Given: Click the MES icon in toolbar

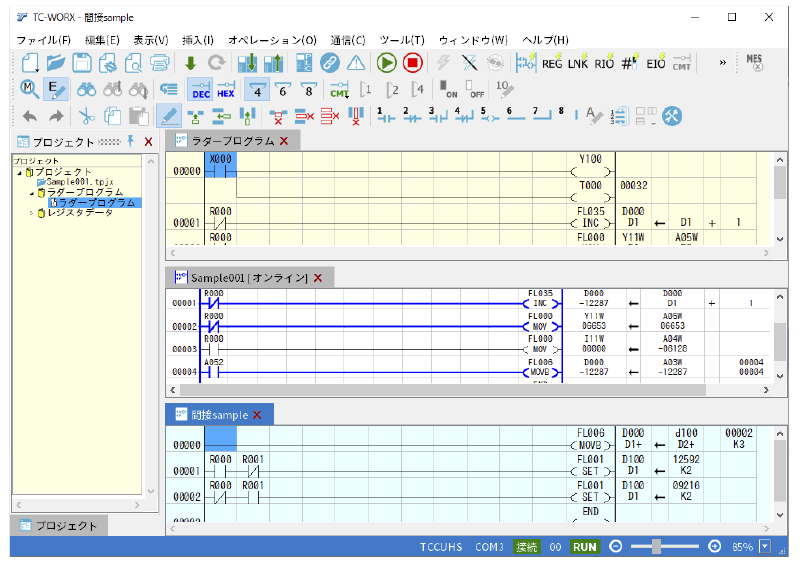Looking at the screenshot, I should click(x=754, y=62).
